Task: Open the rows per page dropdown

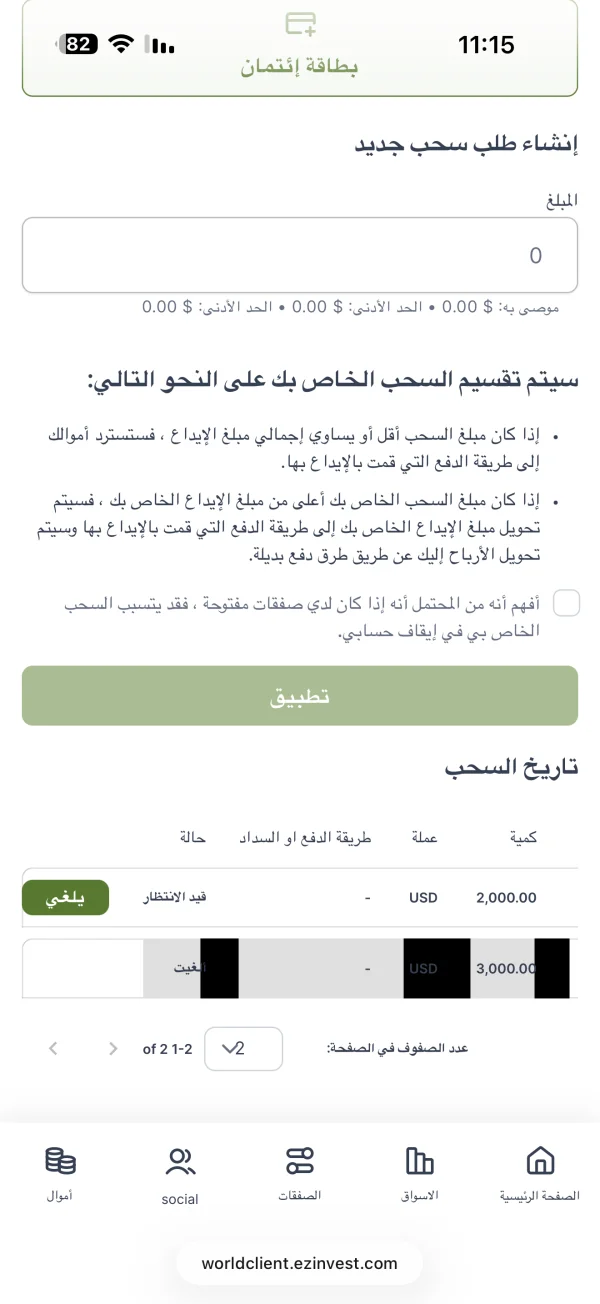Action: [243, 1049]
